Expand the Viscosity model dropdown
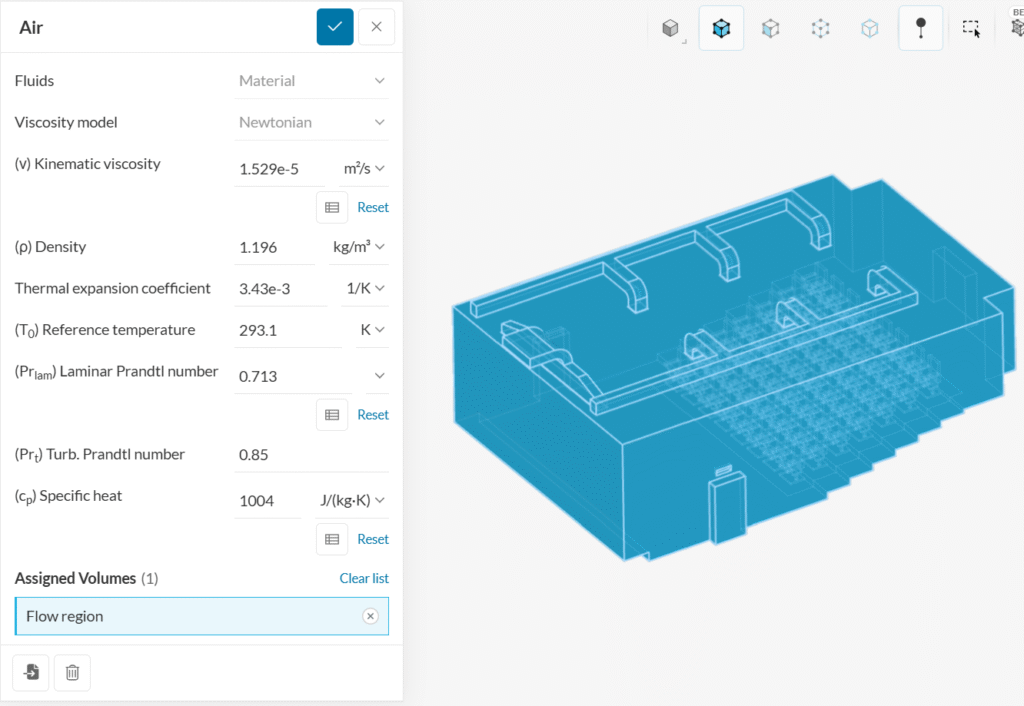Image resolution: width=1024 pixels, height=706 pixels. pyautogui.click(x=312, y=122)
